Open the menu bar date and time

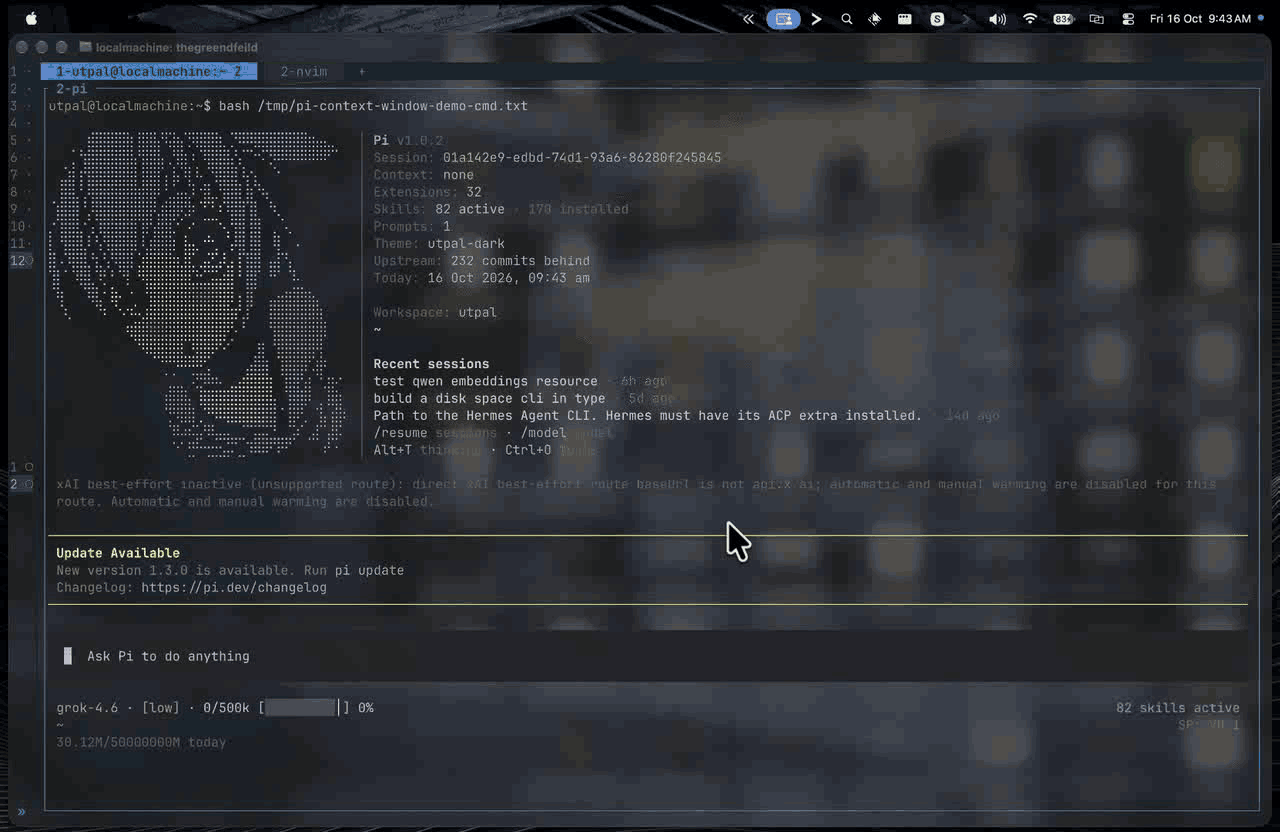click(x=1200, y=19)
